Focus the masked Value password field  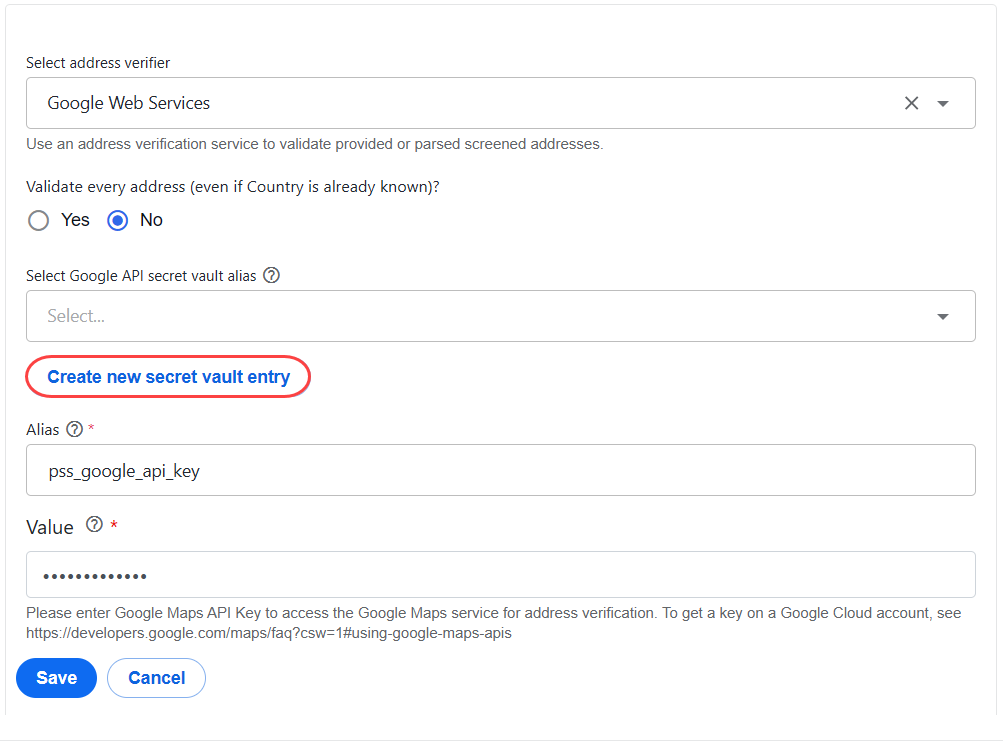(x=500, y=574)
